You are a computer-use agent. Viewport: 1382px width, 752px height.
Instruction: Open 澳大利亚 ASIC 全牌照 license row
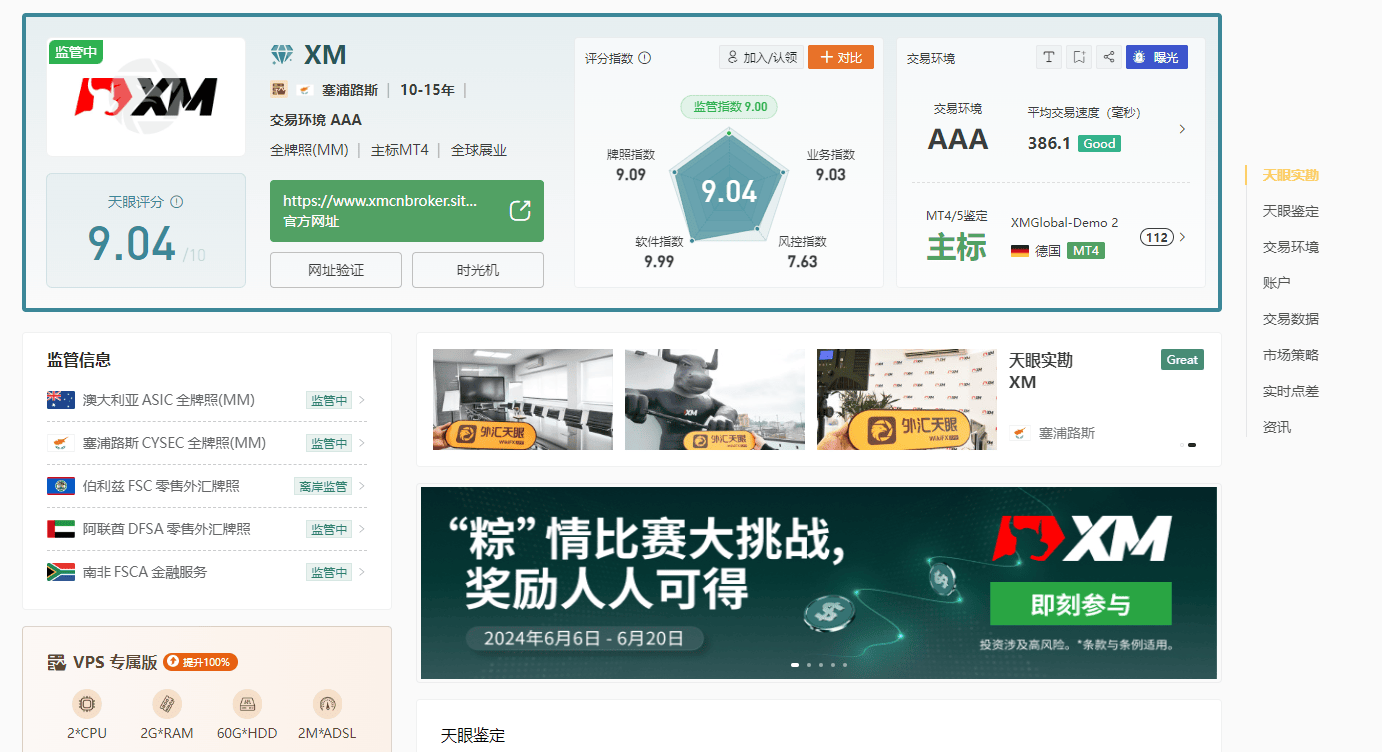pos(207,400)
